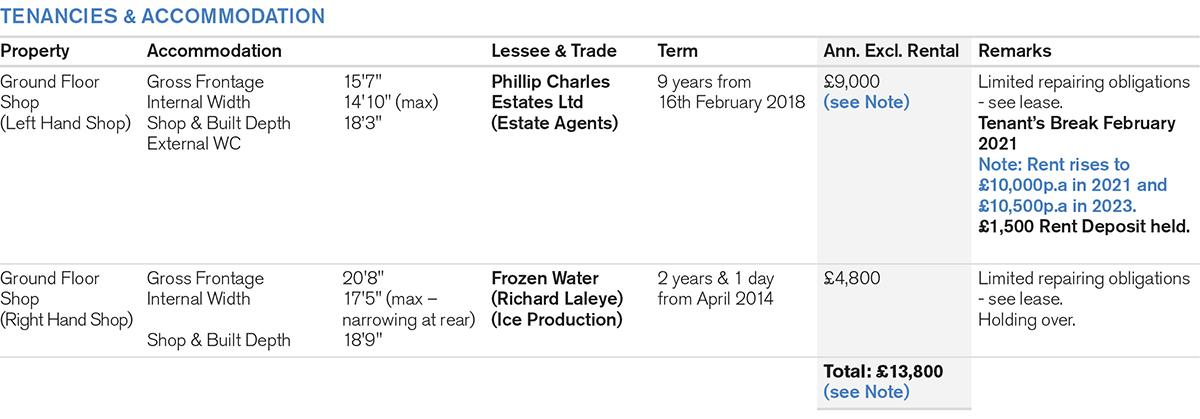Click the Property column header

click(x=35, y=51)
